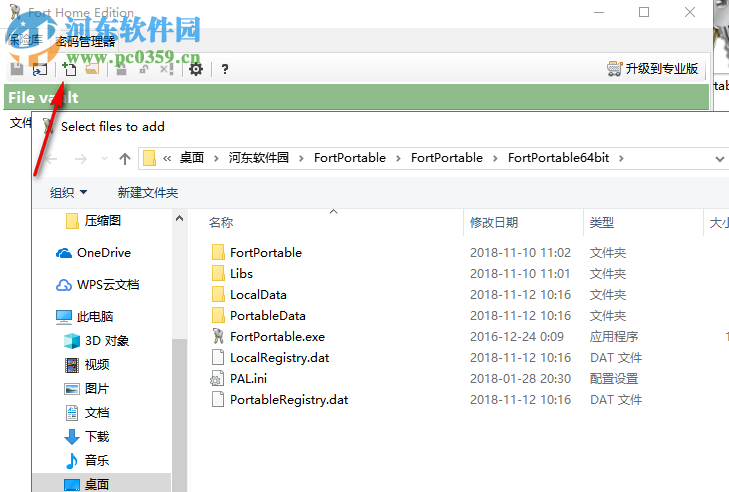The image size is (729, 492).
Task: Select 此电脑 in the navigation tree
Action: point(95,317)
